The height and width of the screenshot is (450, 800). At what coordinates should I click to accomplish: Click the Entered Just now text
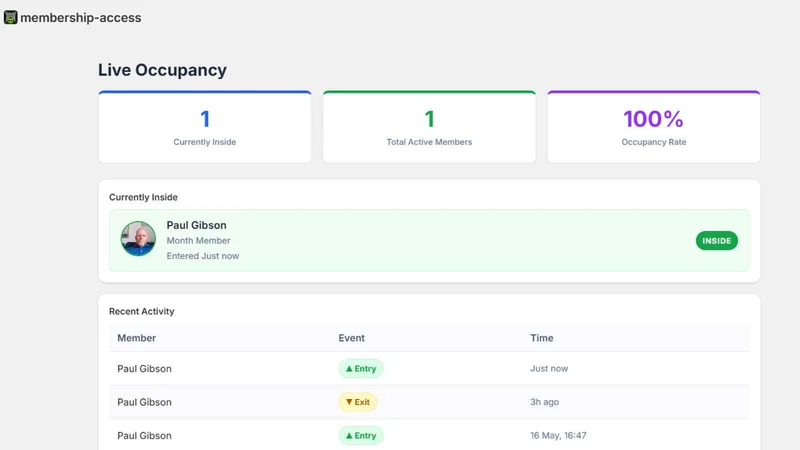[203, 256]
